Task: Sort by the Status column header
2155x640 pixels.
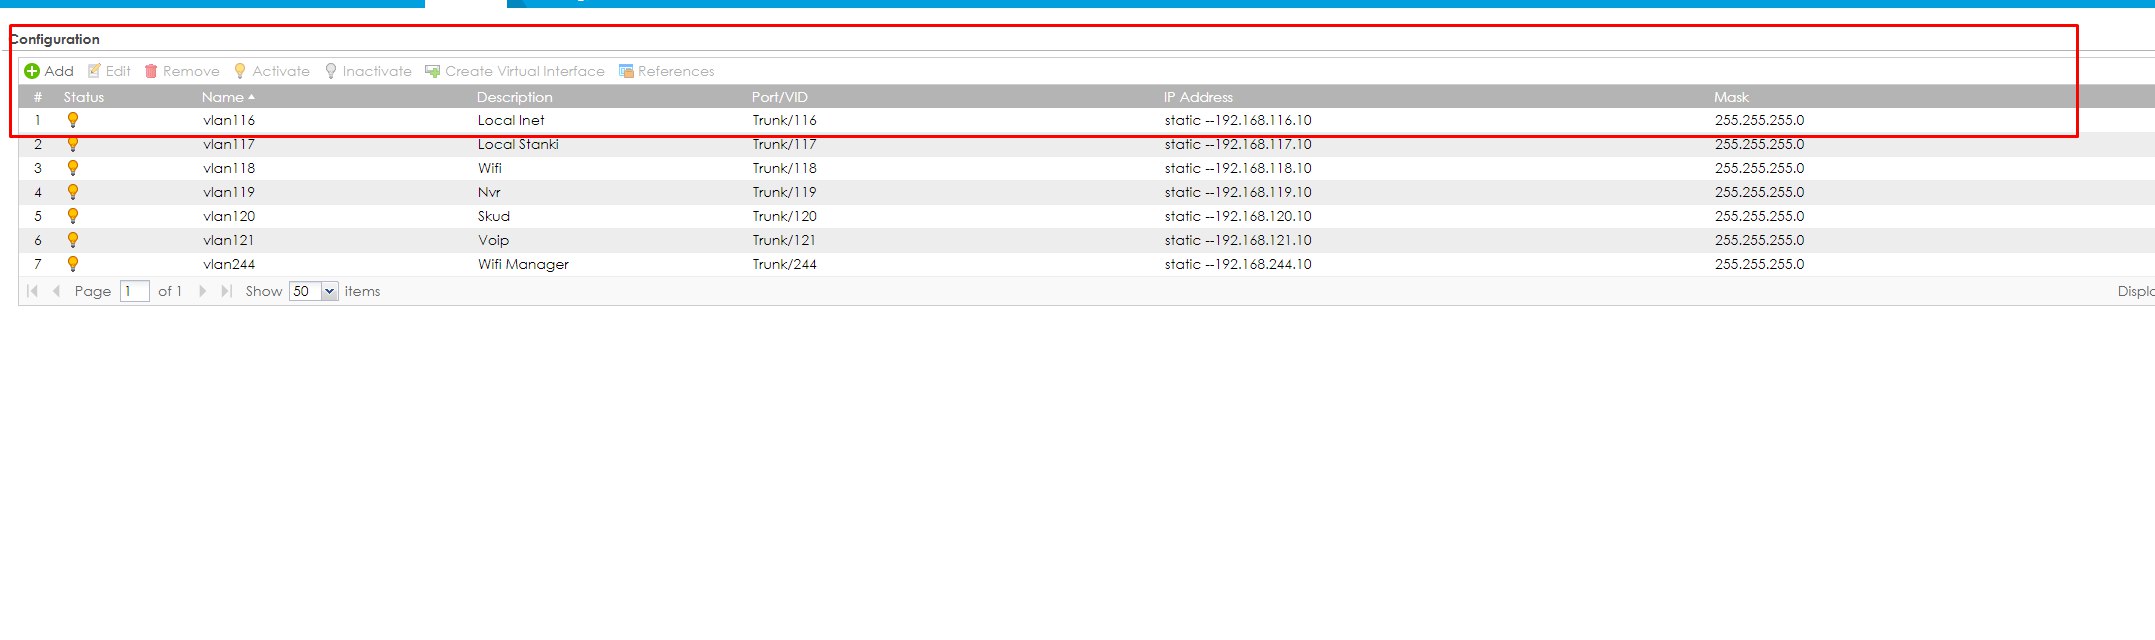Action: coord(84,97)
